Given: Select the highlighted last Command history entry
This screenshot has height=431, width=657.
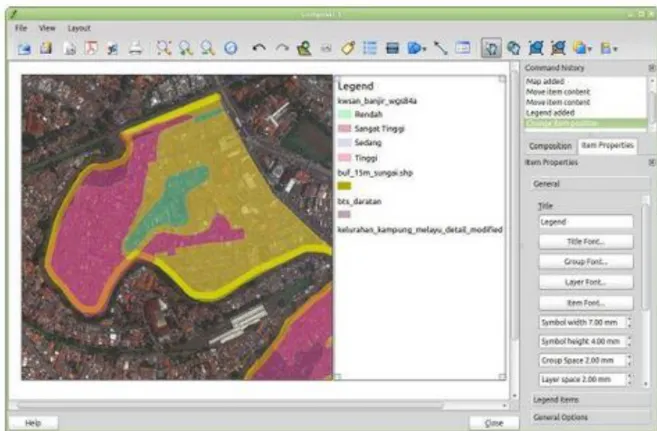Looking at the screenshot, I should pos(585,123).
